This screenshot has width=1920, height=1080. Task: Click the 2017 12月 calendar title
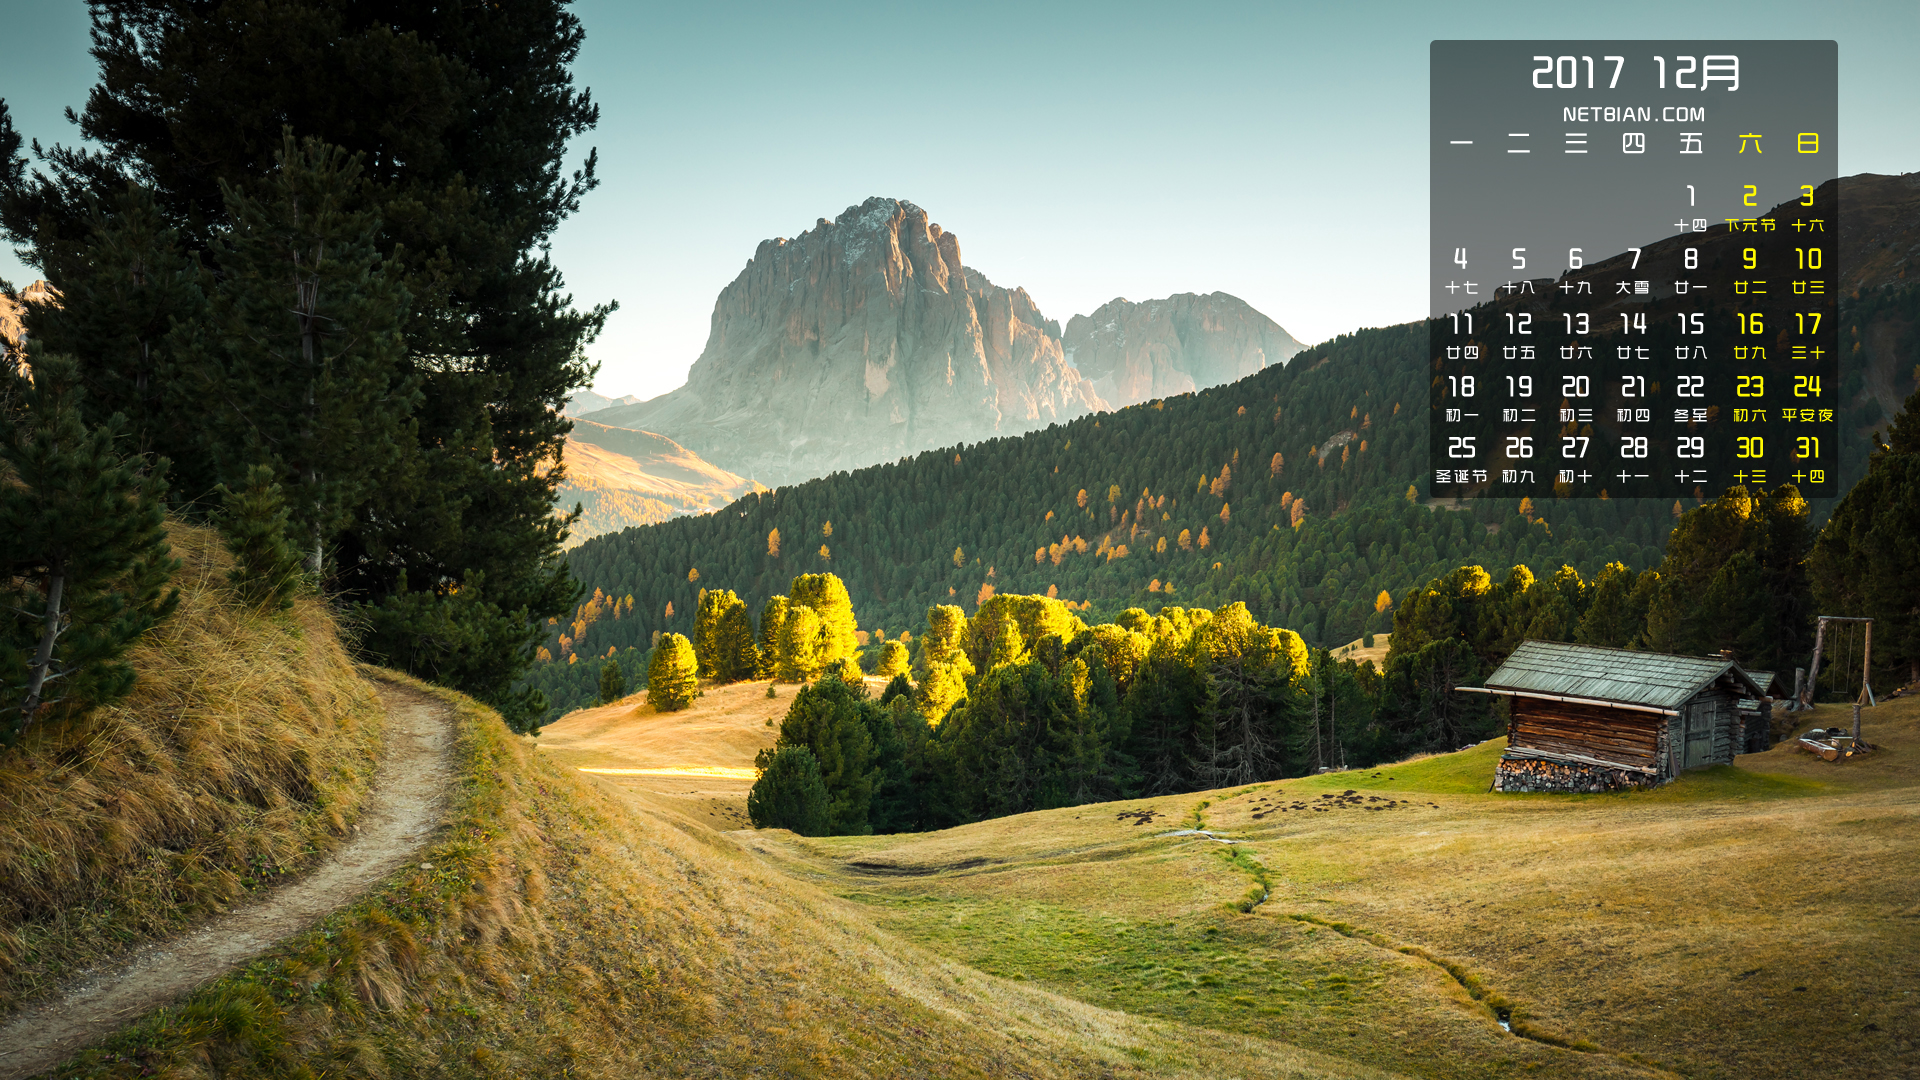point(1635,73)
